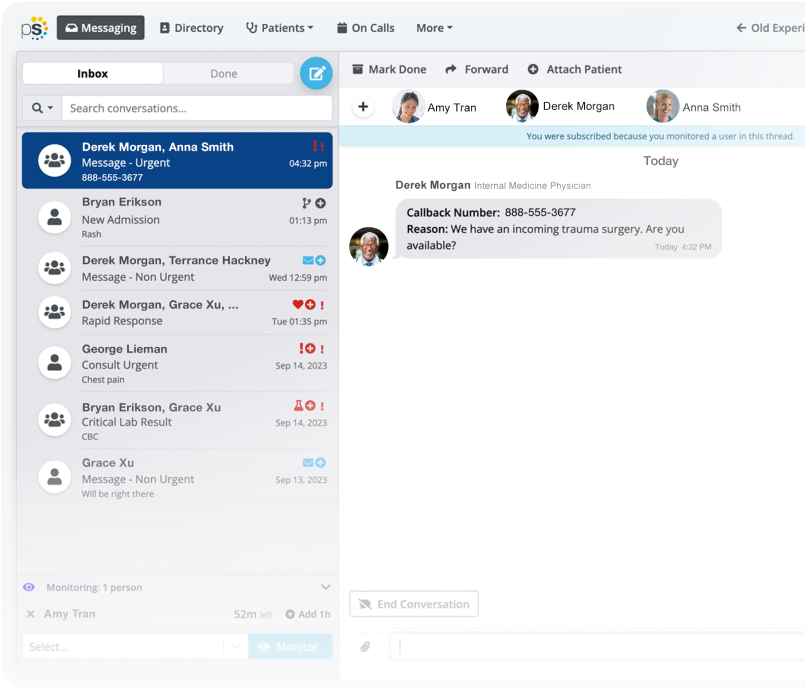
Task: Click Bryan Erikson's person avatar icon
Action: [x=54, y=218]
